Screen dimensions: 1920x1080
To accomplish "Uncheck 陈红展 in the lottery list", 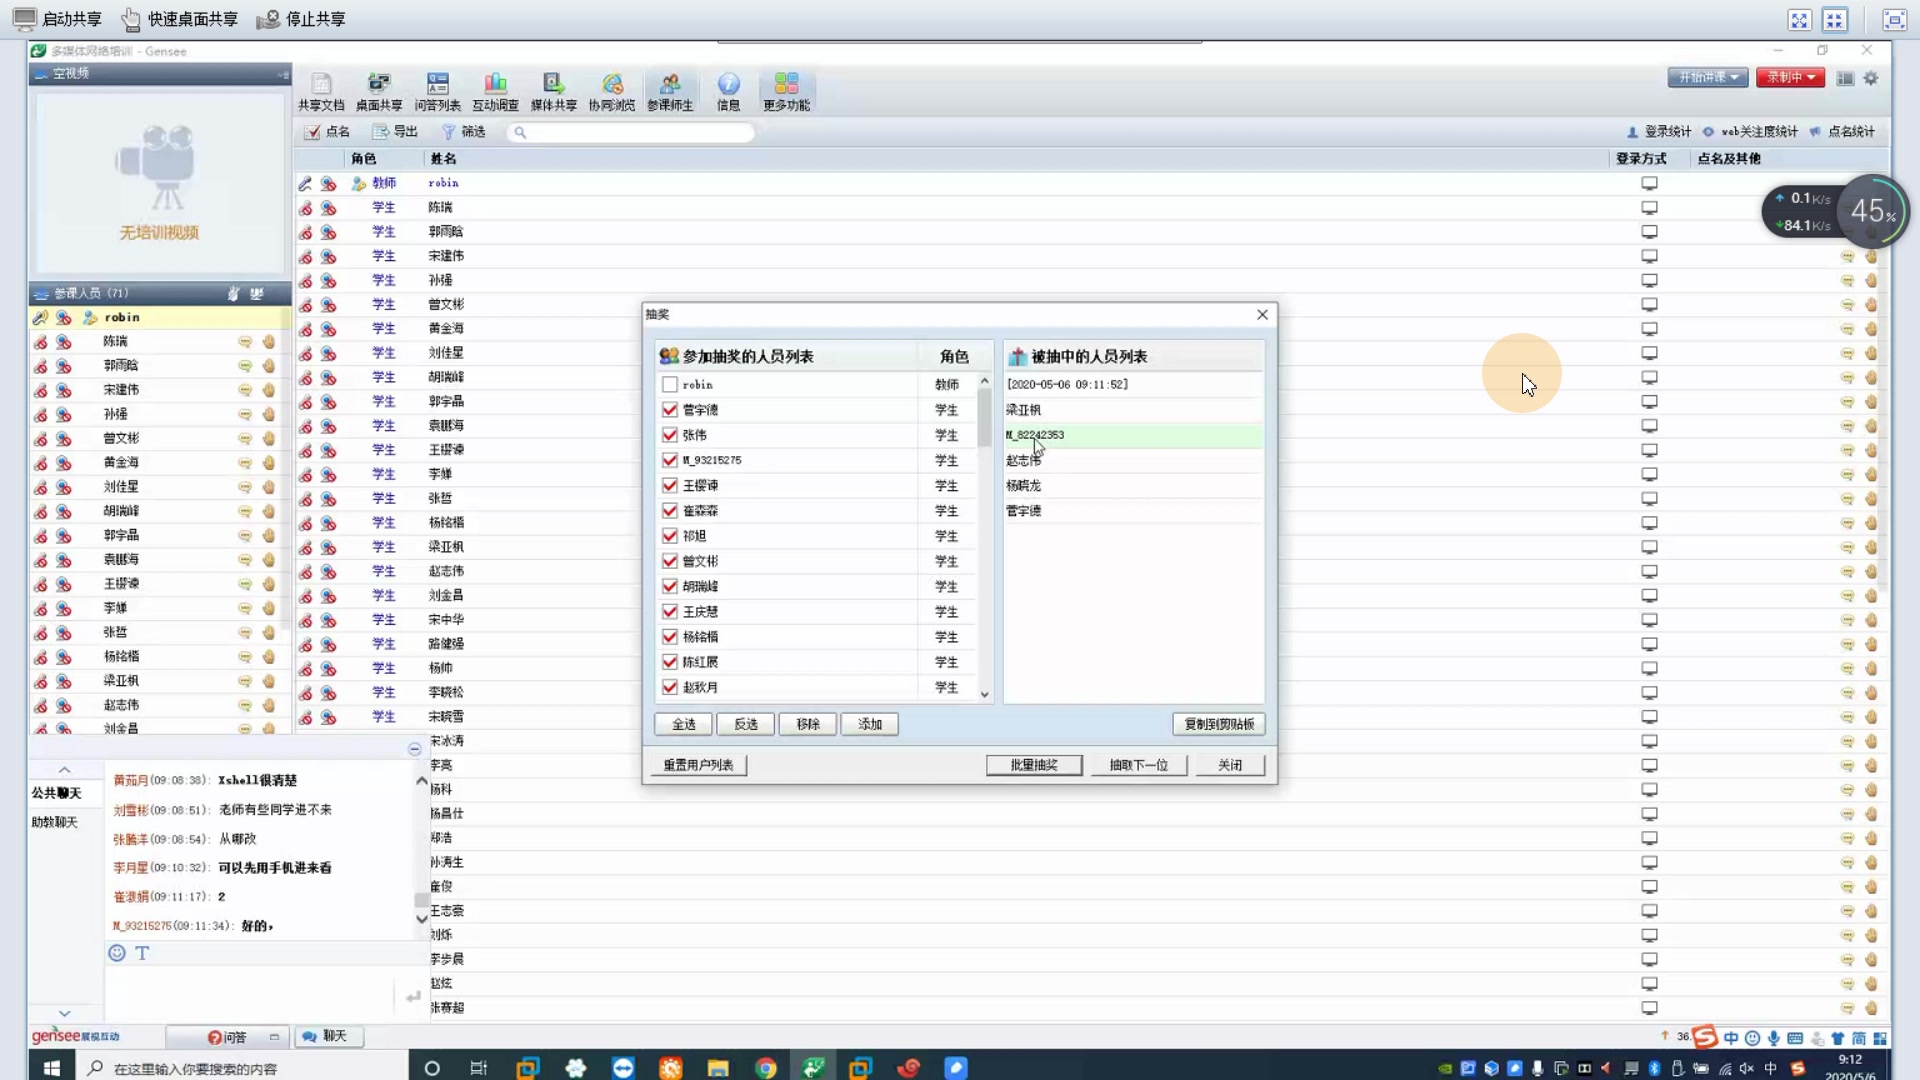I will click(670, 662).
